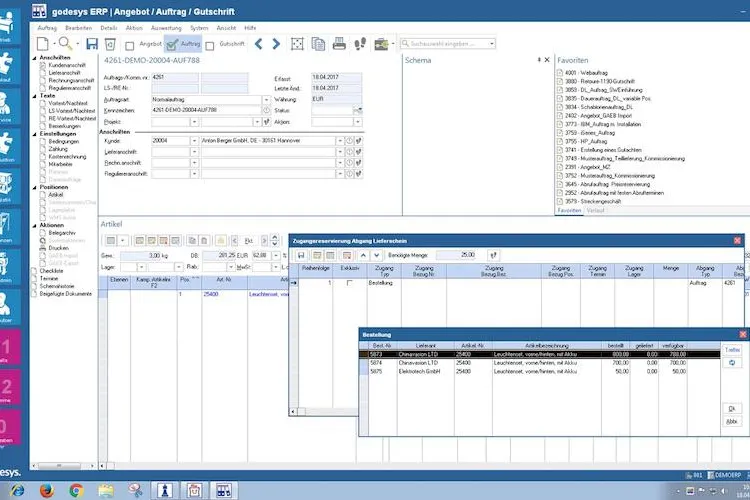The height and width of the screenshot is (500, 750).
Task: Select the Favoriten tab at panel bottom
Action: [569, 211]
